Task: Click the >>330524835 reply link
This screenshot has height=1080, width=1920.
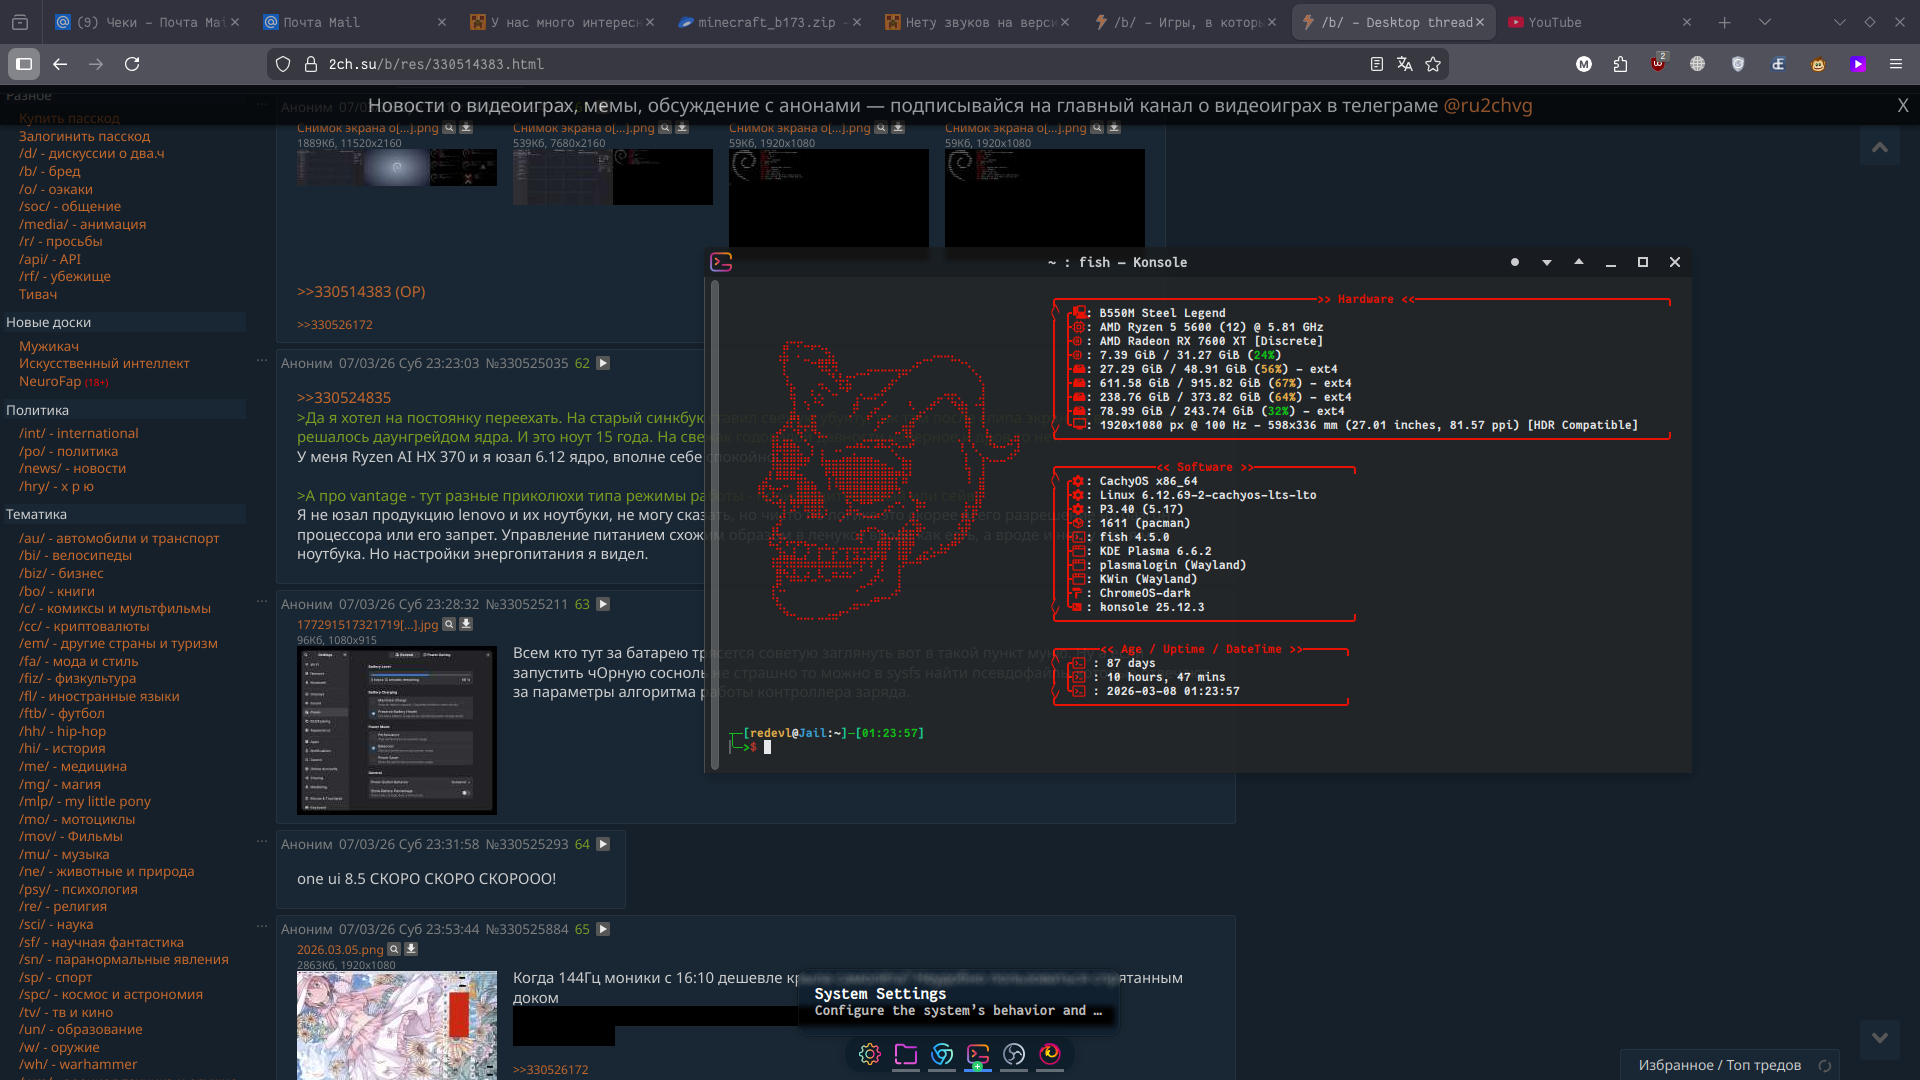Action: [x=344, y=397]
